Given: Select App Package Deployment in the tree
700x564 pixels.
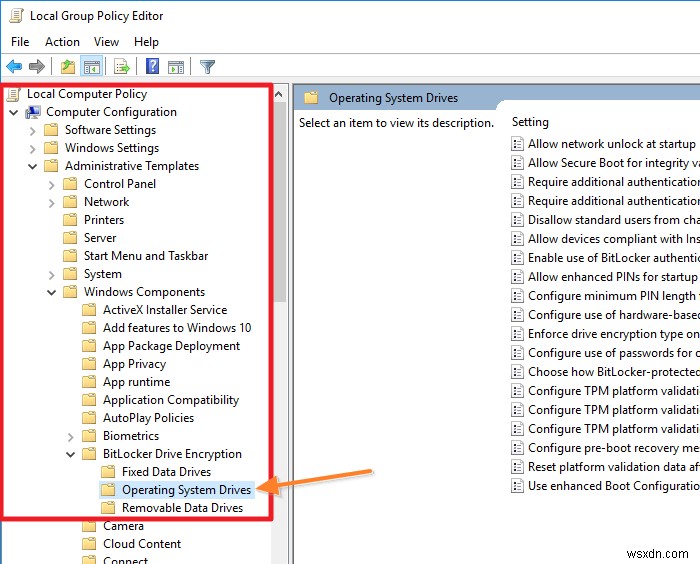Looking at the screenshot, I should click(171, 346).
